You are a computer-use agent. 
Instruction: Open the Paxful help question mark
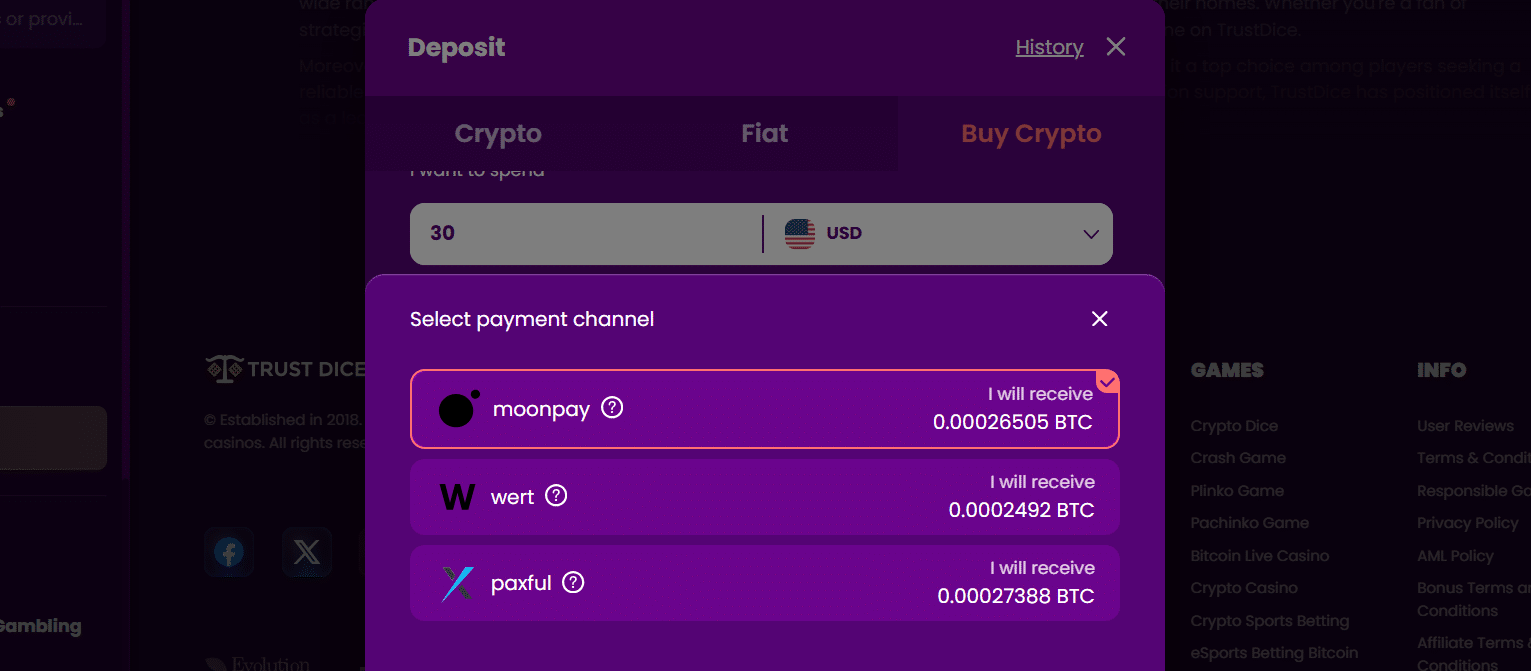coord(572,582)
